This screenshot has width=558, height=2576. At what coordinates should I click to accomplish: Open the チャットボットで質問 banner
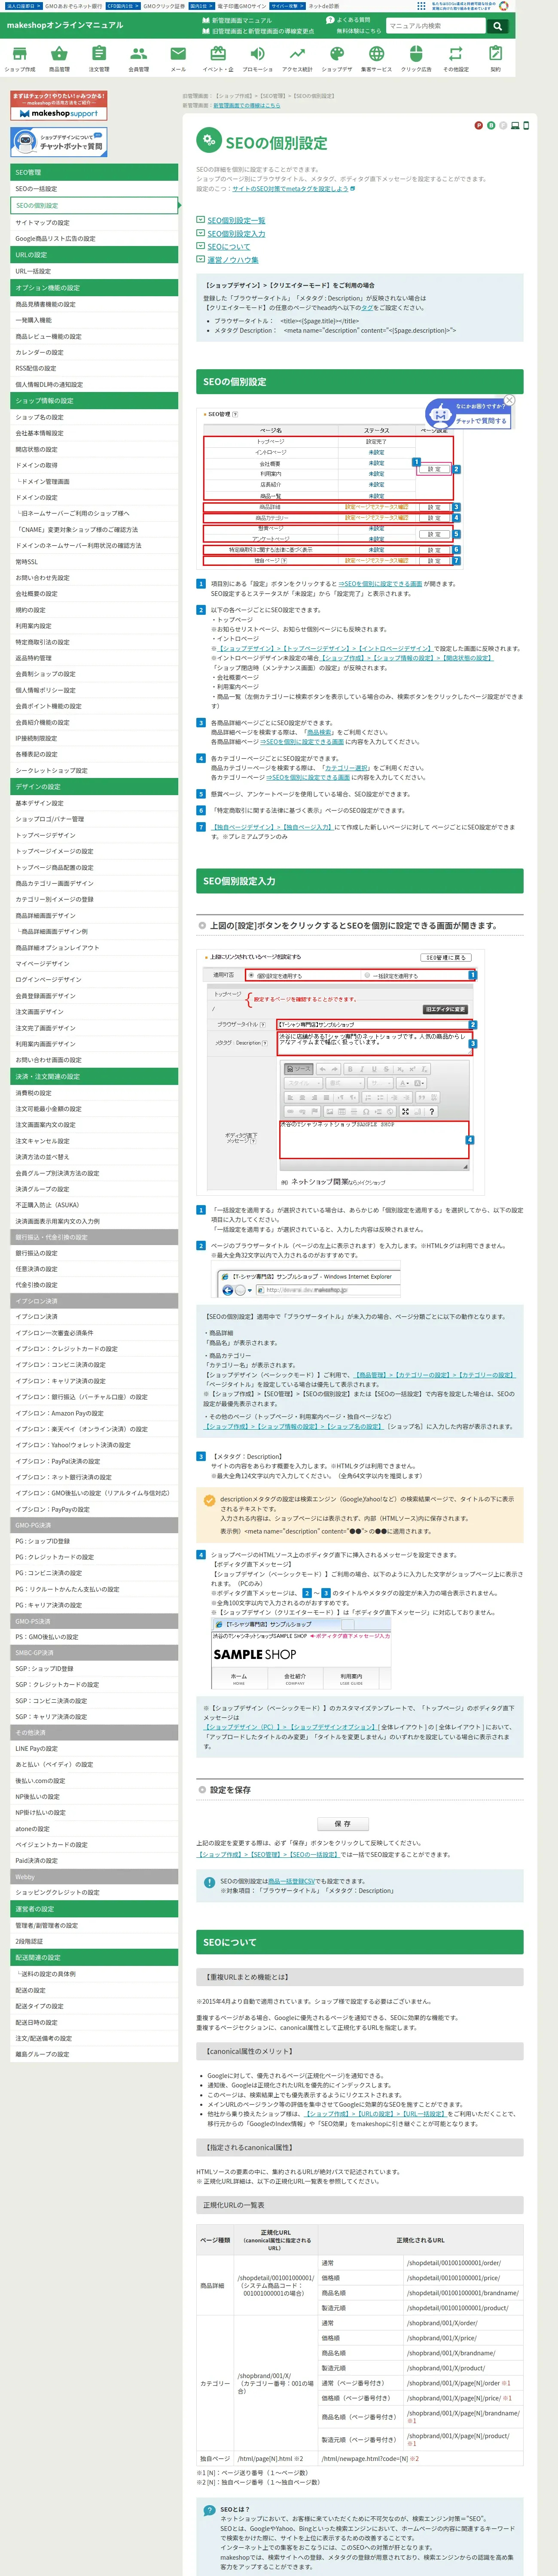pos(58,142)
